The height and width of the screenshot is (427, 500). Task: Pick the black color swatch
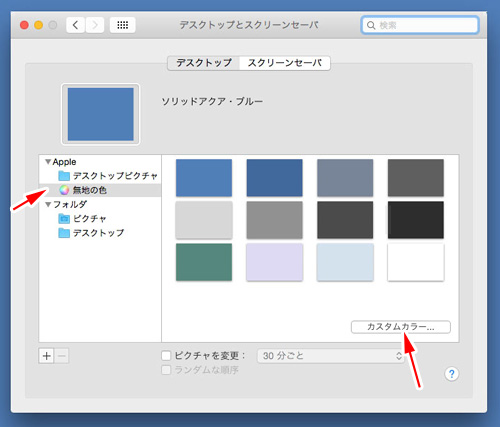click(x=416, y=220)
